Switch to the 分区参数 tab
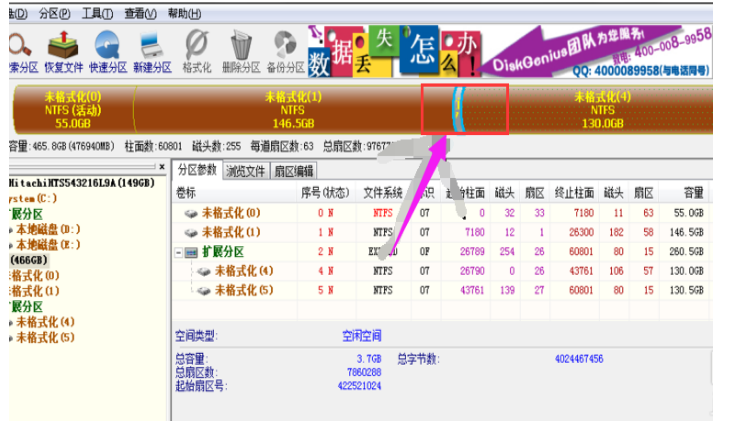This screenshot has width=733, height=421. [x=197, y=170]
